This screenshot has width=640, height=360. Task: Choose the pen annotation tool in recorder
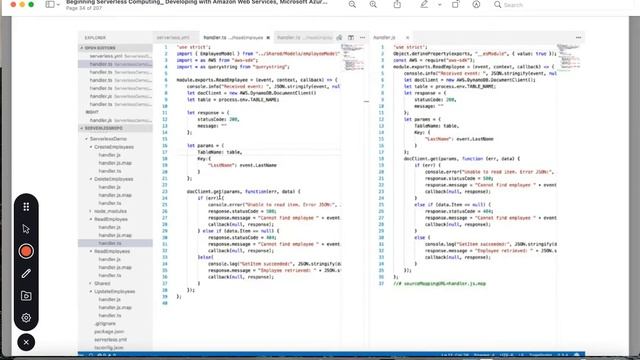(x=26, y=273)
